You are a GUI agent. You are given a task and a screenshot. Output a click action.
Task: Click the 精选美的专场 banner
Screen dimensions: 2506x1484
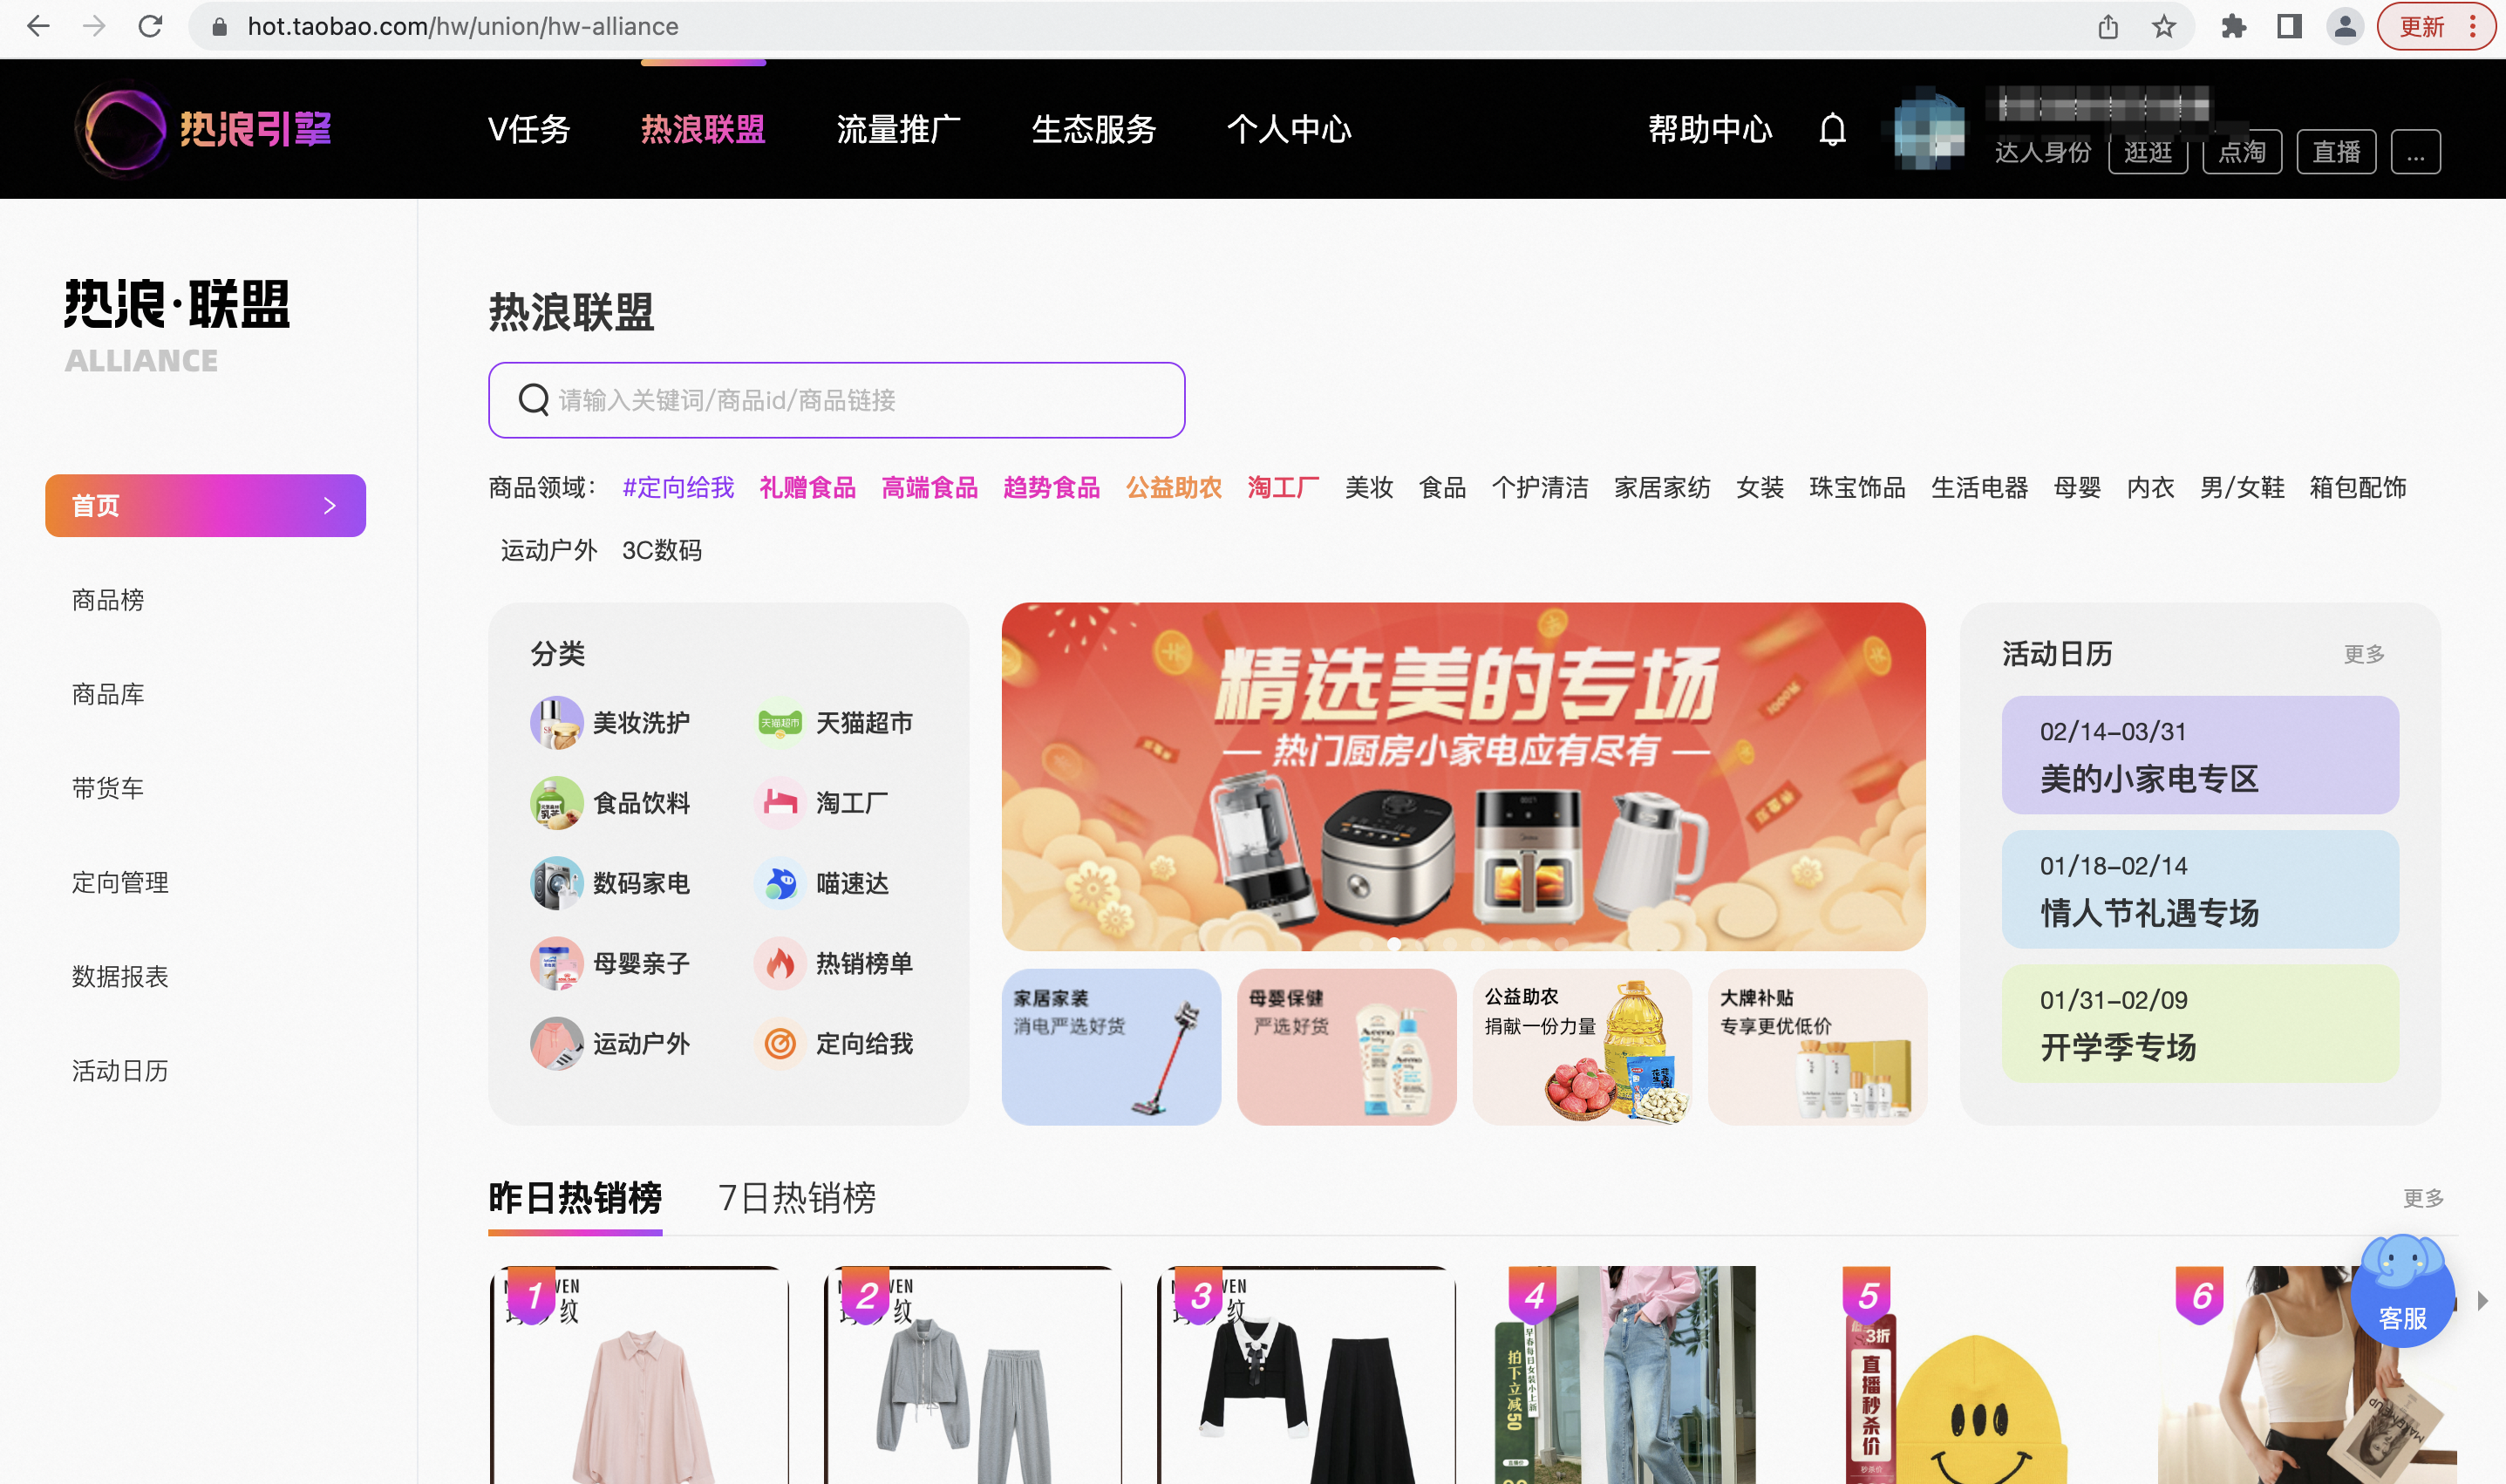coord(1463,776)
